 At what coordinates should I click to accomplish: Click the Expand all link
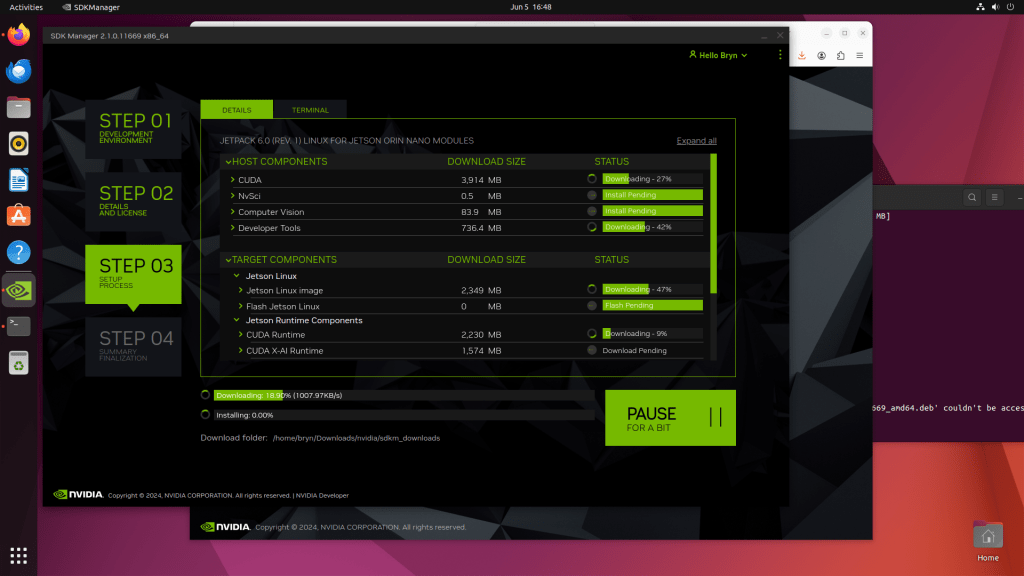696,141
